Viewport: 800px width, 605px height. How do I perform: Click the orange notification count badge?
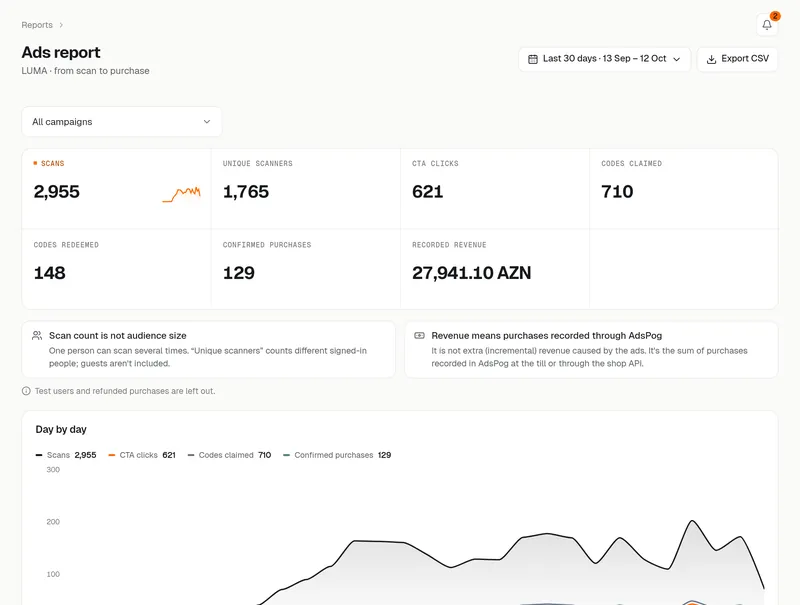point(775,16)
